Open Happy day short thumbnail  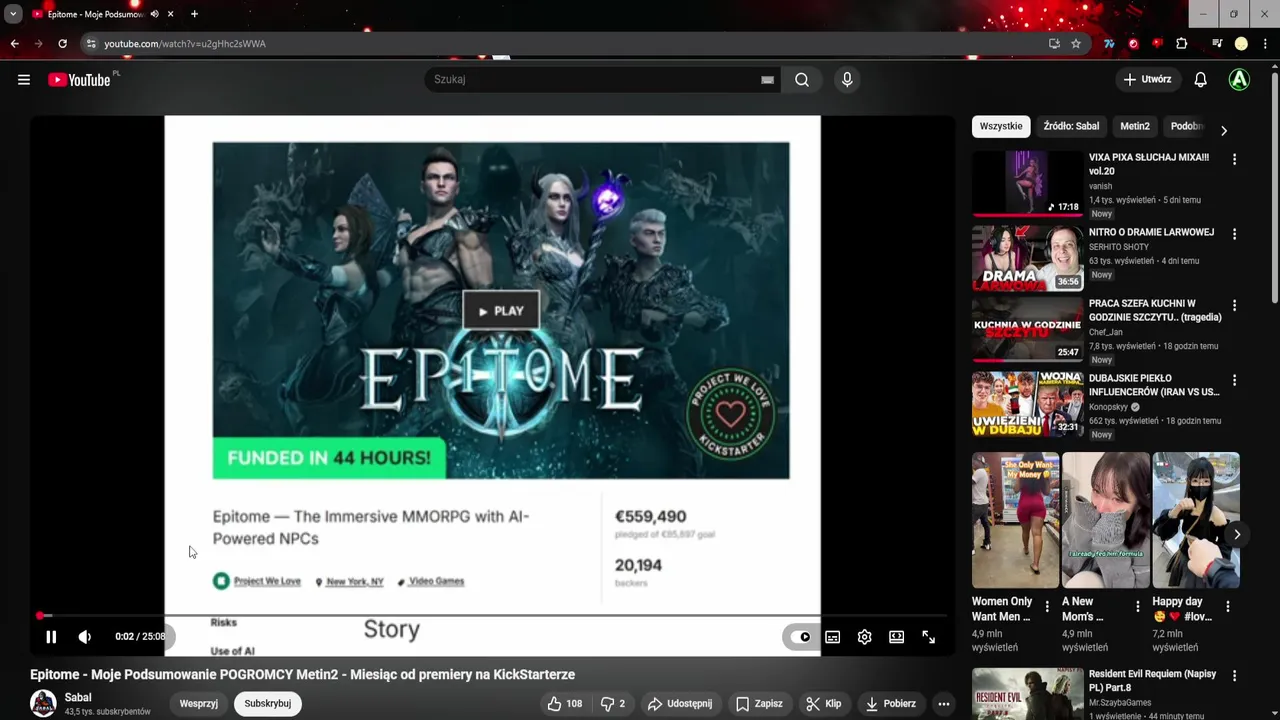(x=1195, y=520)
